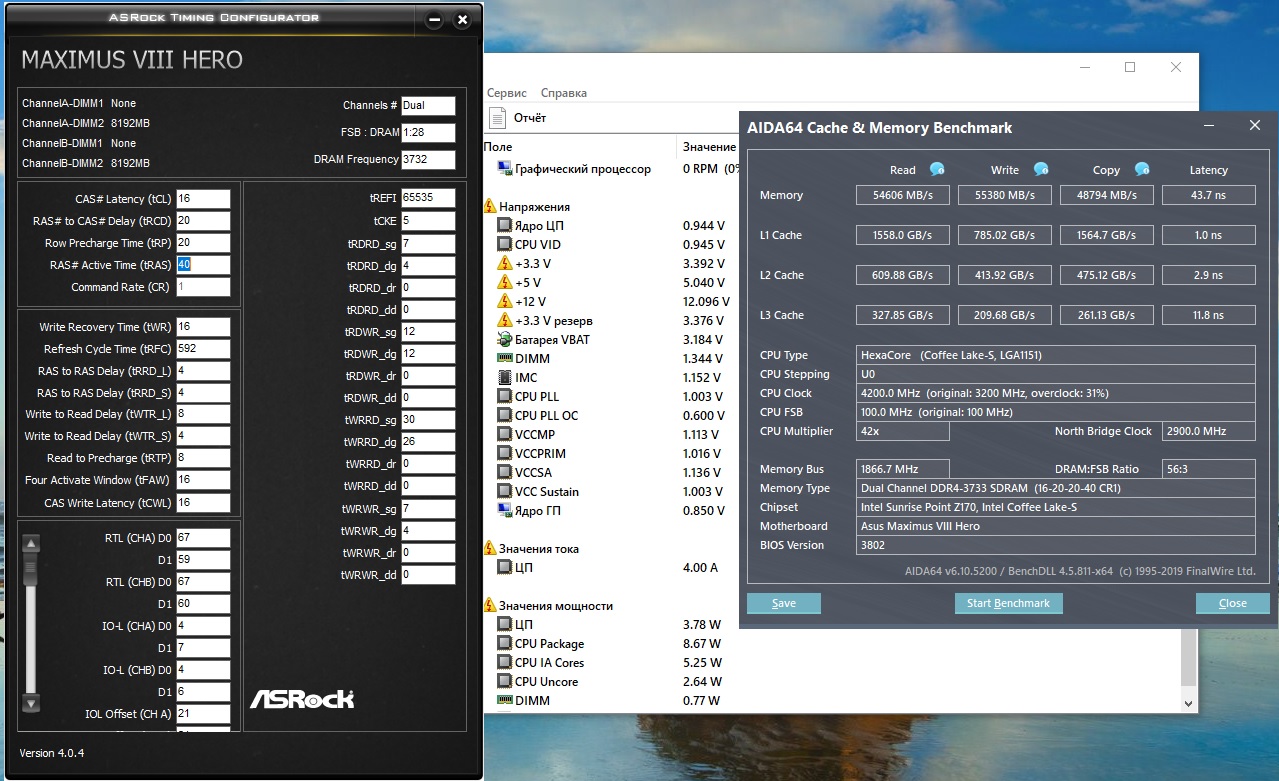Click the L3 Cache Copy 261.13 GB/s value
This screenshot has width=1279, height=781.
[x=1106, y=315]
